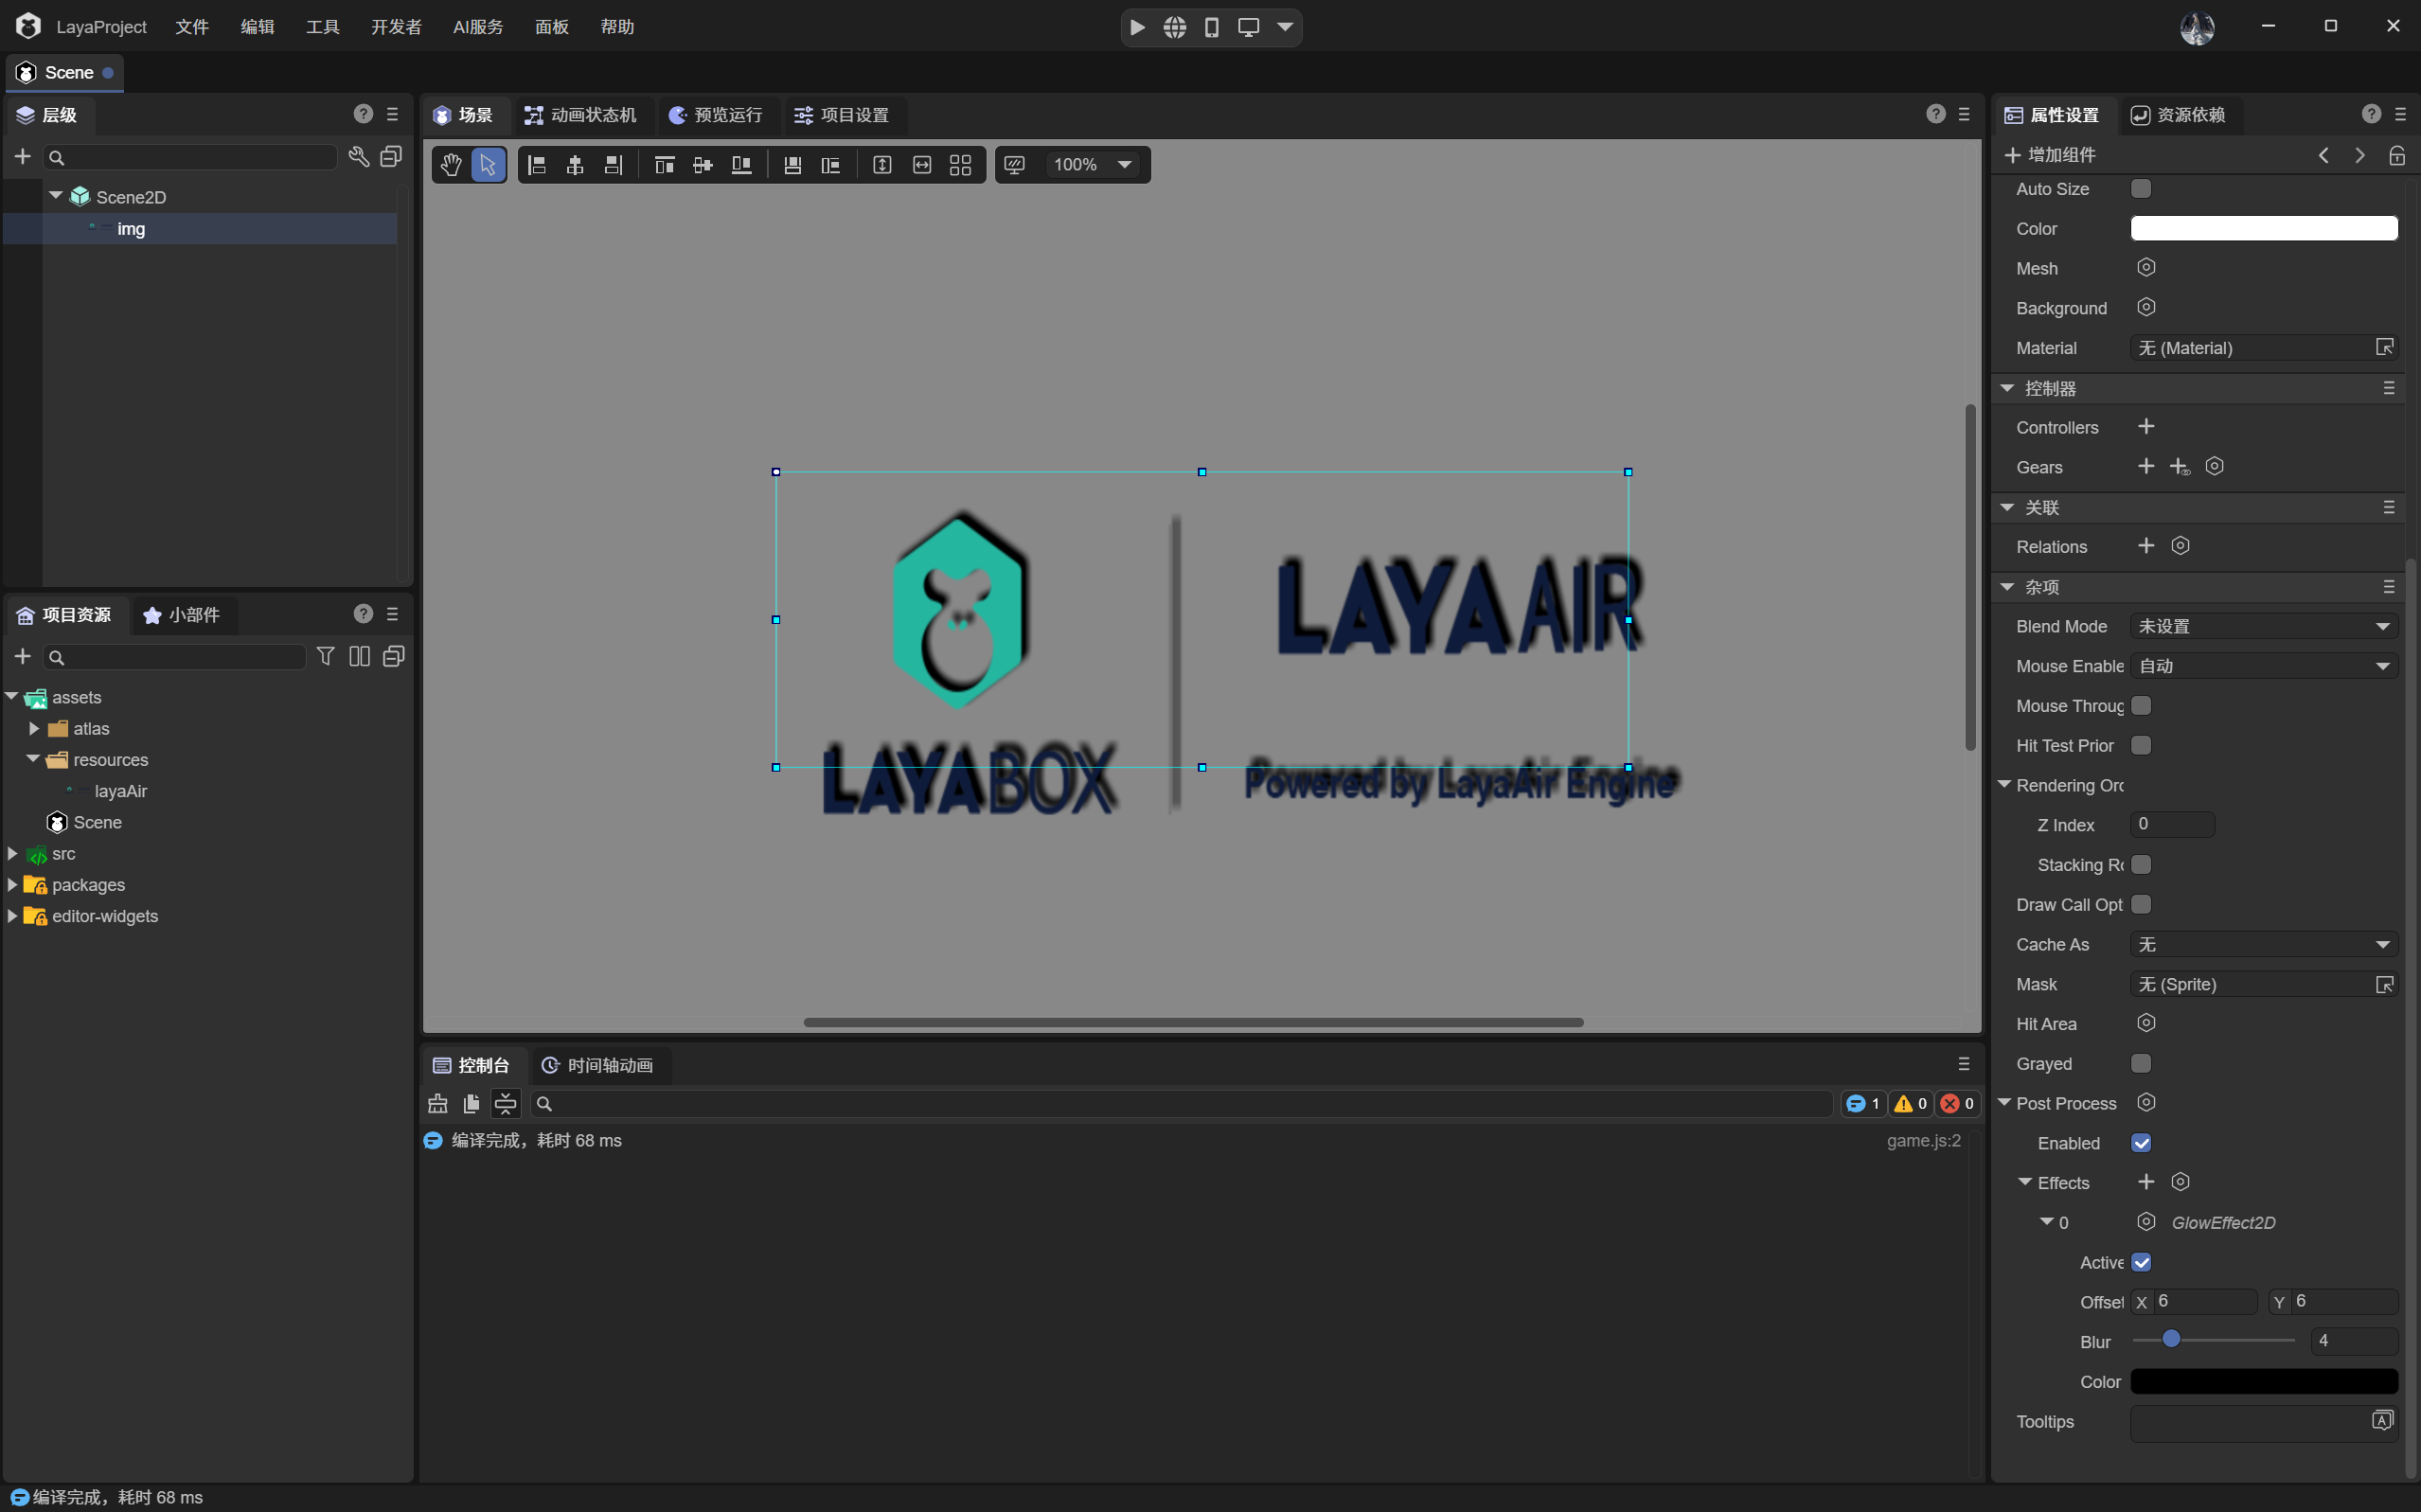Click the add plus icon next to Controllers
Screen dimensions: 2421x1512
[x=2145, y=427]
